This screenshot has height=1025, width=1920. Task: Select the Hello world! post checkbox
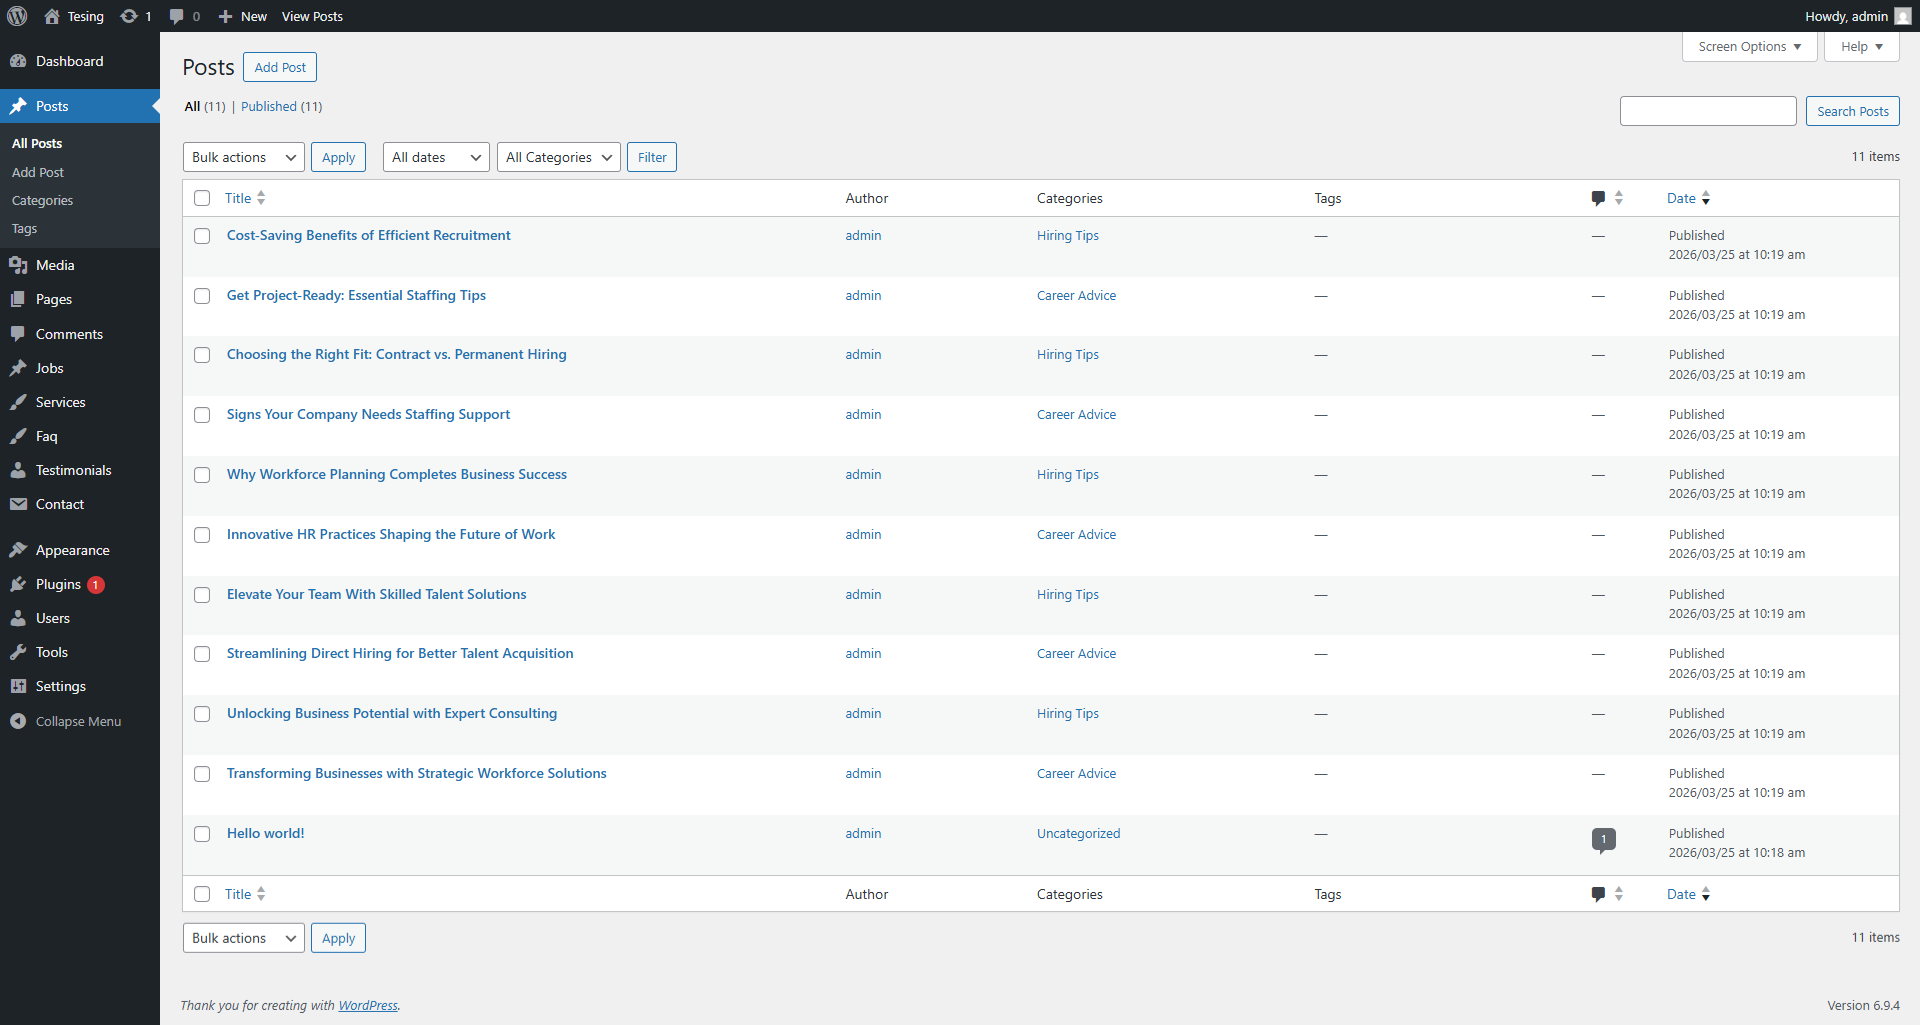tap(202, 834)
